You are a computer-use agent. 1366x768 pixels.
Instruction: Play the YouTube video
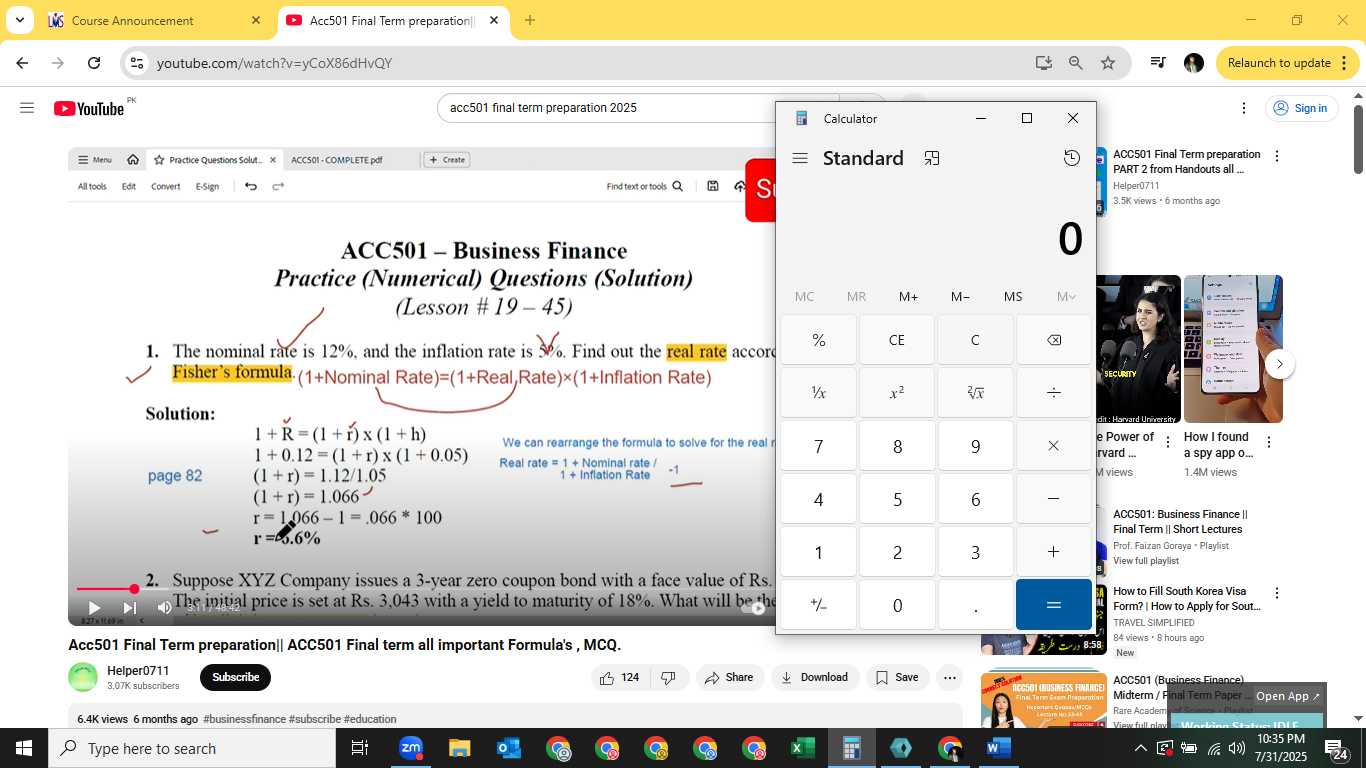94,607
